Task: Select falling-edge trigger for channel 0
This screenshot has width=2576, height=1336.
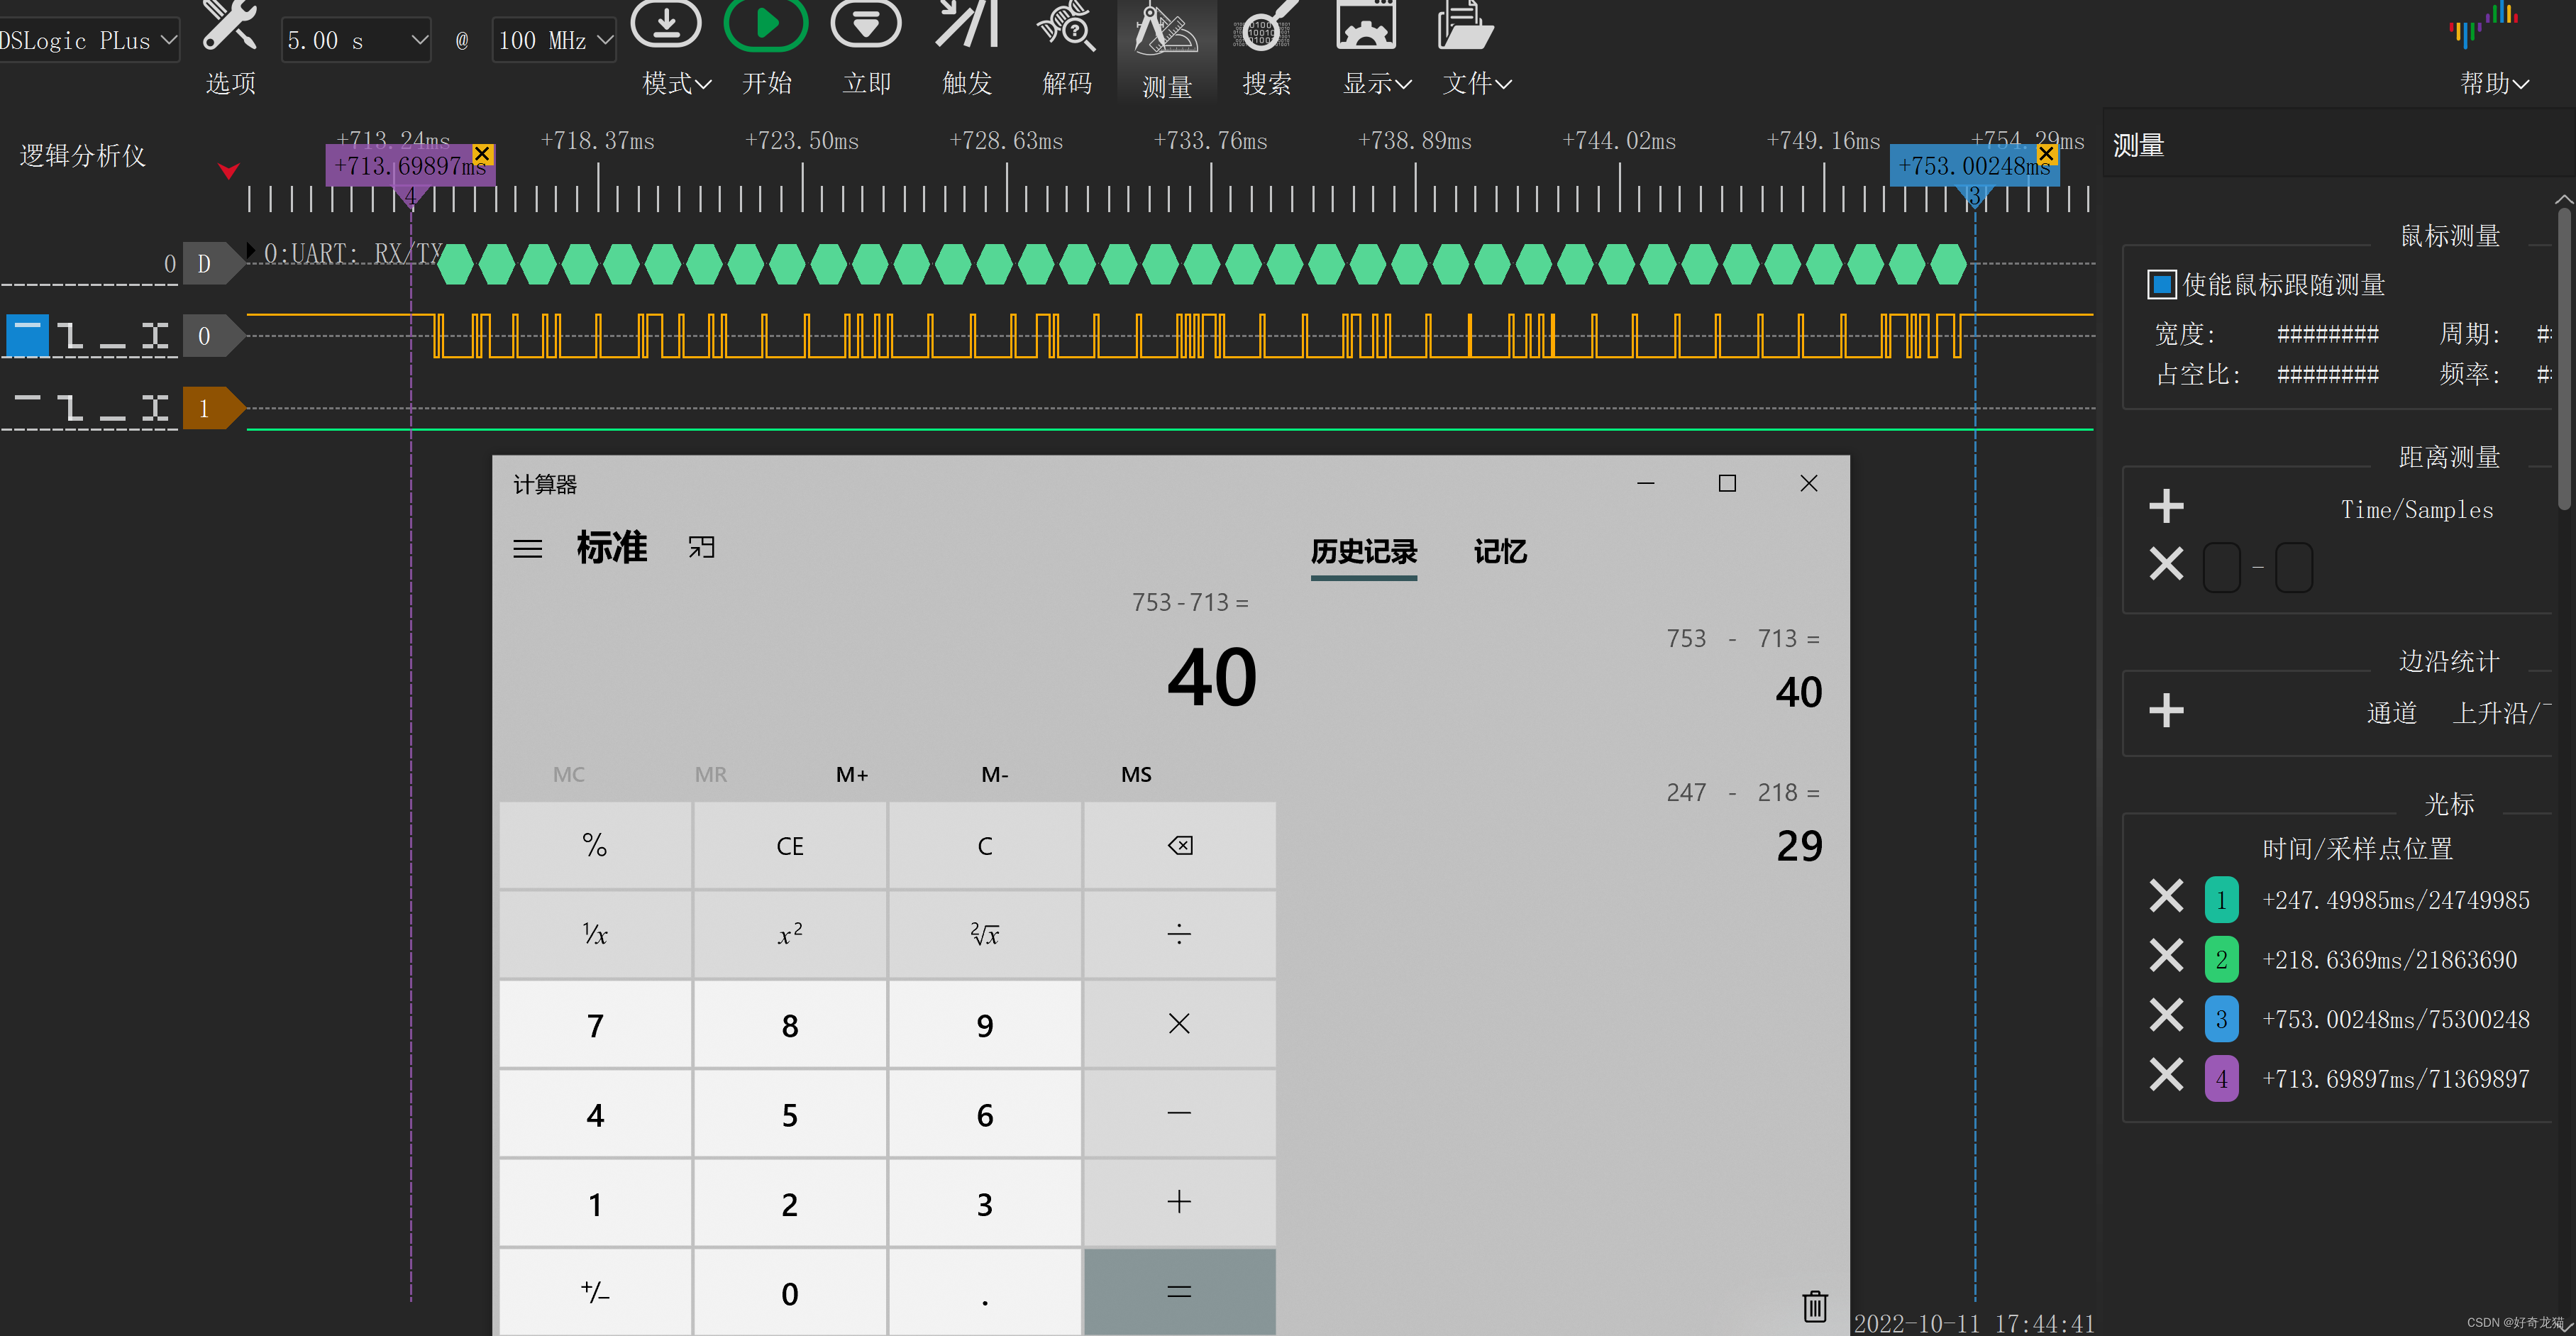Action: [70, 335]
